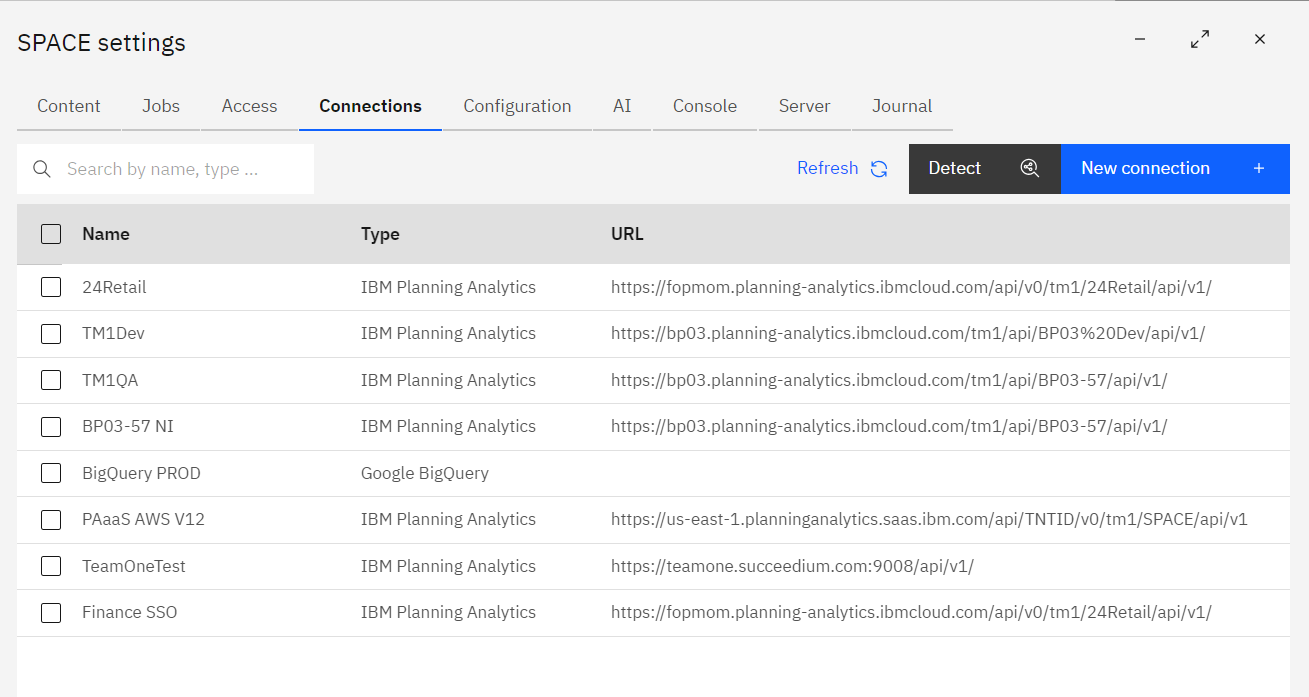Click IBM Planning Analytics type in 24Retail row

pos(448,287)
